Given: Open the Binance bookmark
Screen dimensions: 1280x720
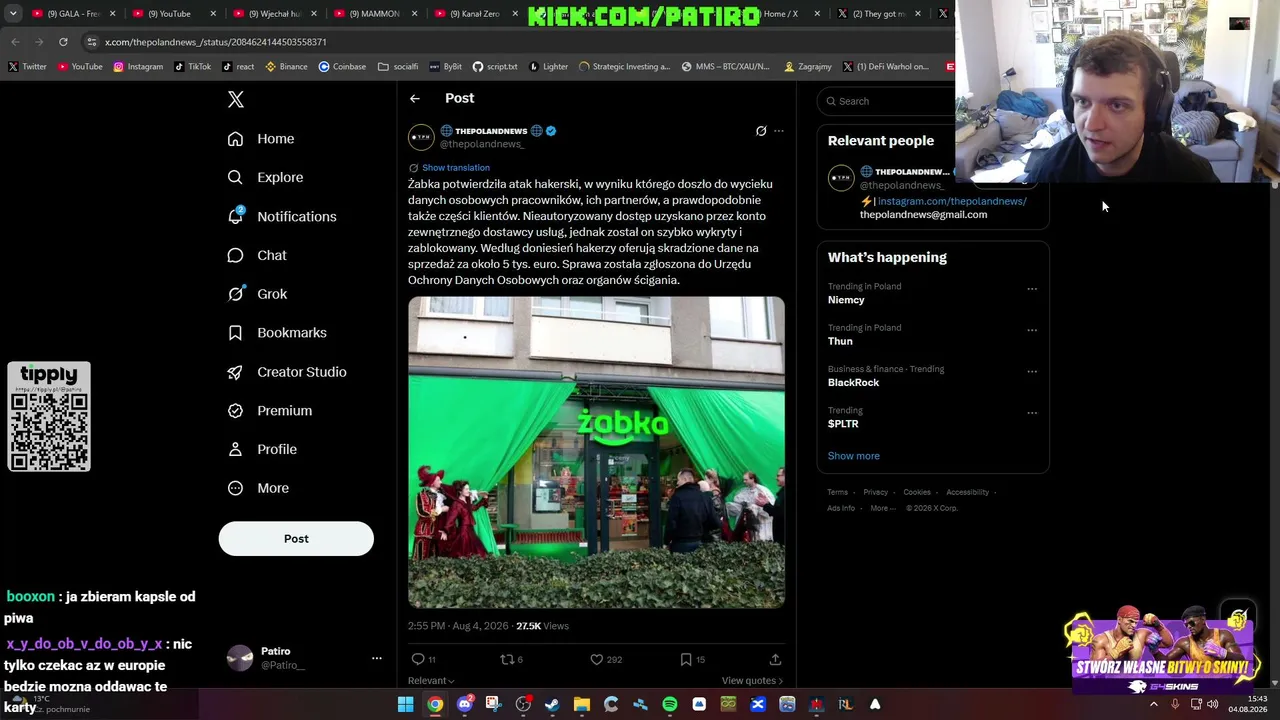Looking at the screenshot, I should coord(286,67).
